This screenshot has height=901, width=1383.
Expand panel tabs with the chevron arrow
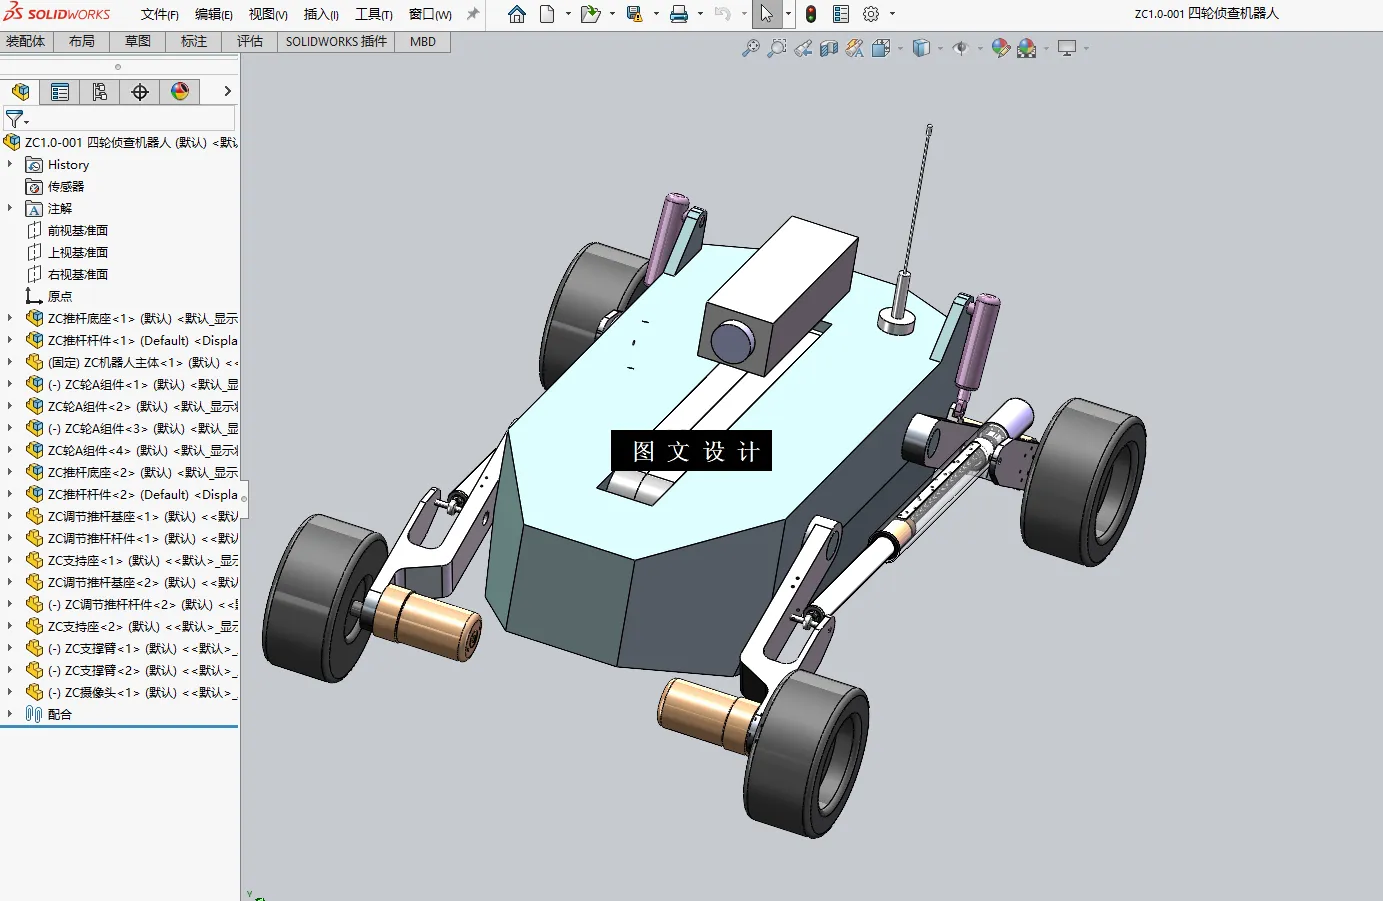[x=227, y=91]
